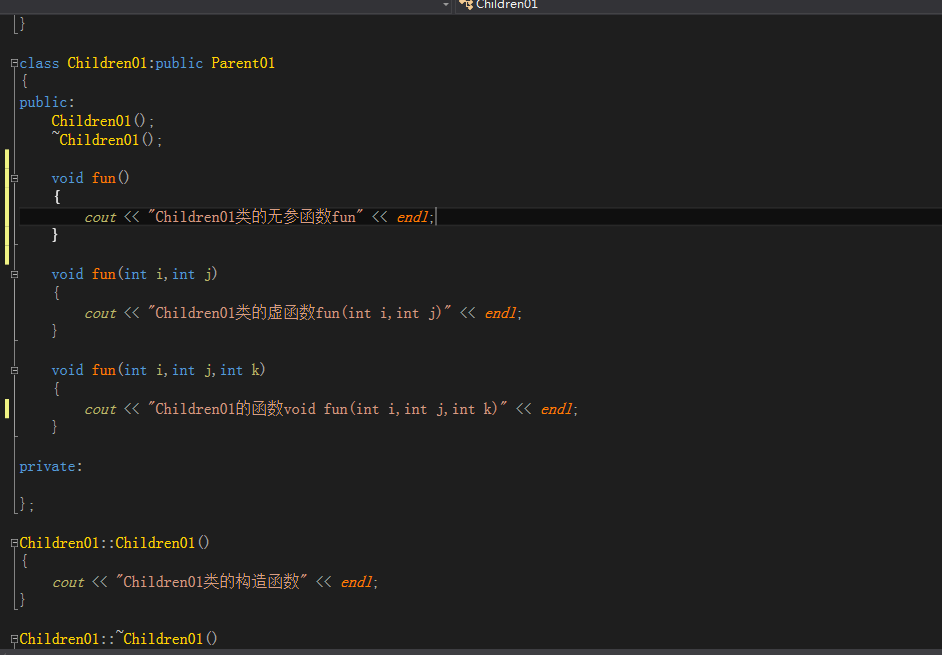Screen dimensions: 942x655
Task: Click endl on the 虚函数fun line
Action: [500, 313]
